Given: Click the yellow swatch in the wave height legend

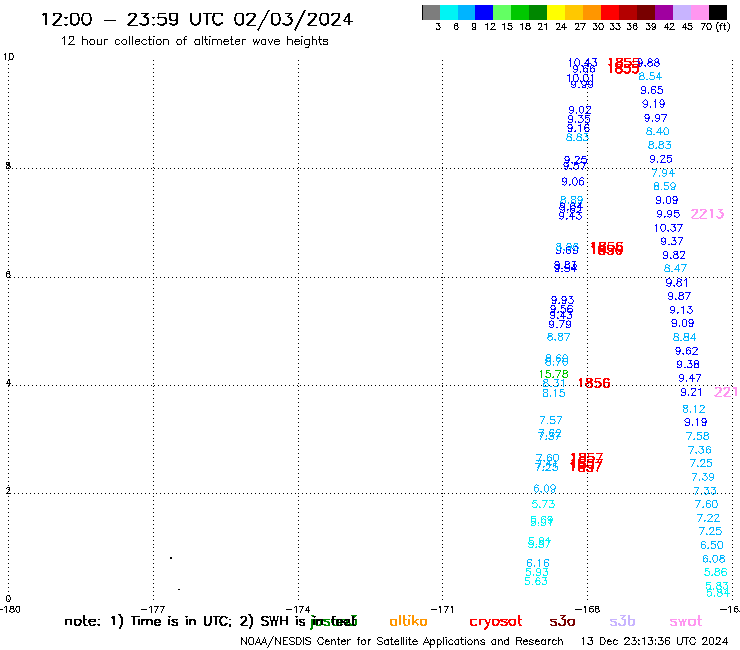Looking at the screenshot, I should [556, 12].
